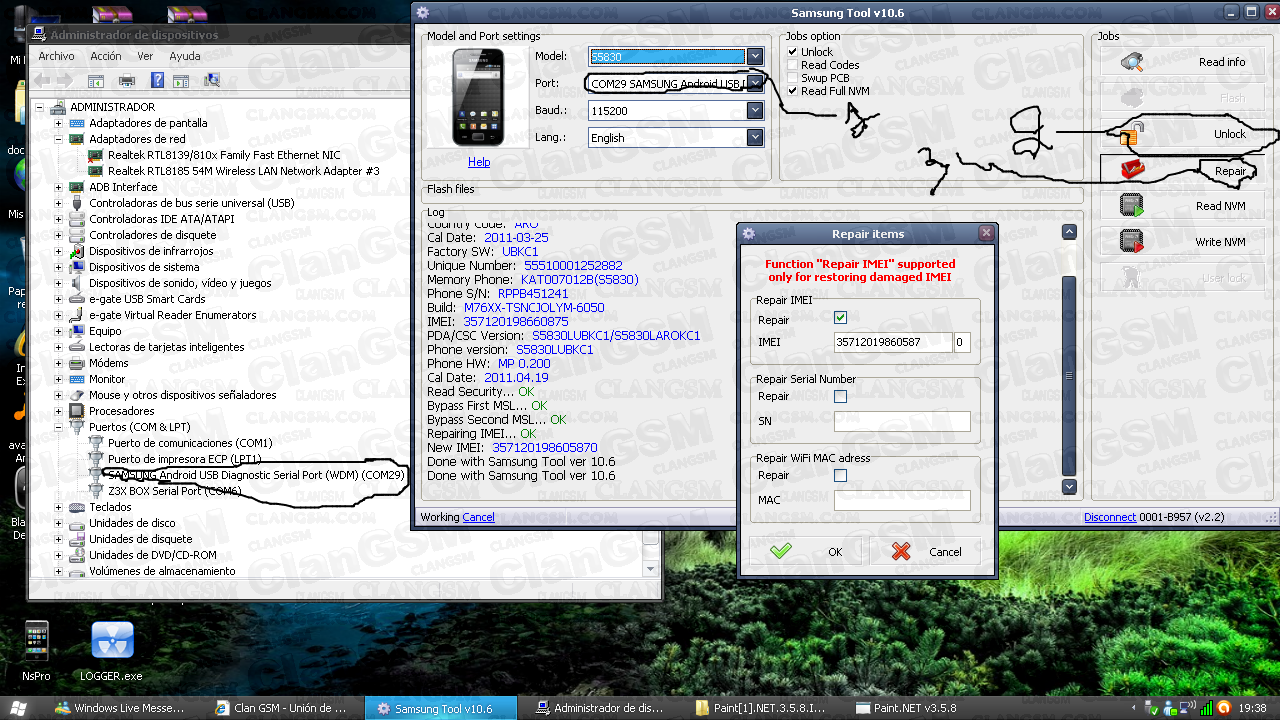Expand Unidades de disco node
This screenshot has width=1280, height=720.
coord(58,523)
